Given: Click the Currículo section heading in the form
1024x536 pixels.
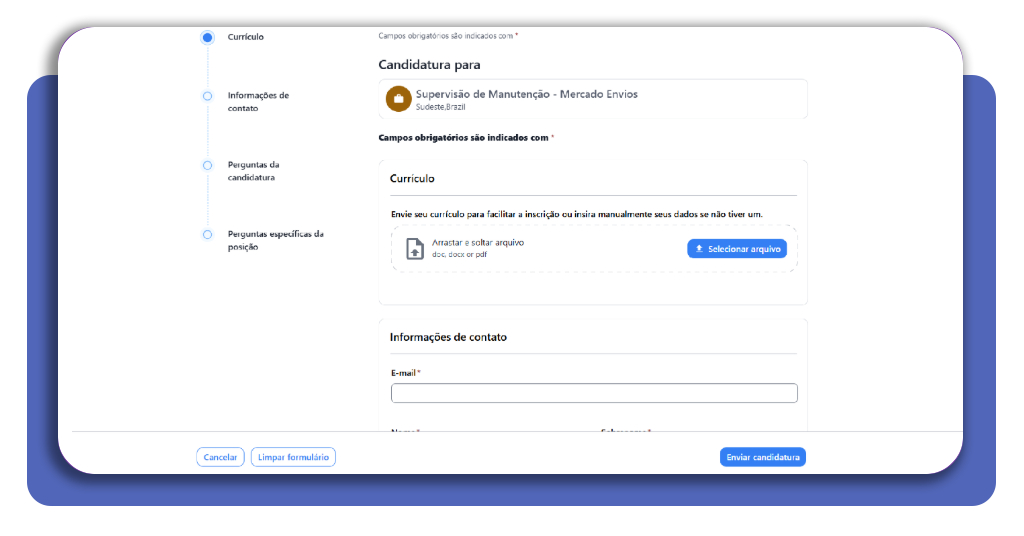Looking at the screenshot, I should tap(412, 178).
